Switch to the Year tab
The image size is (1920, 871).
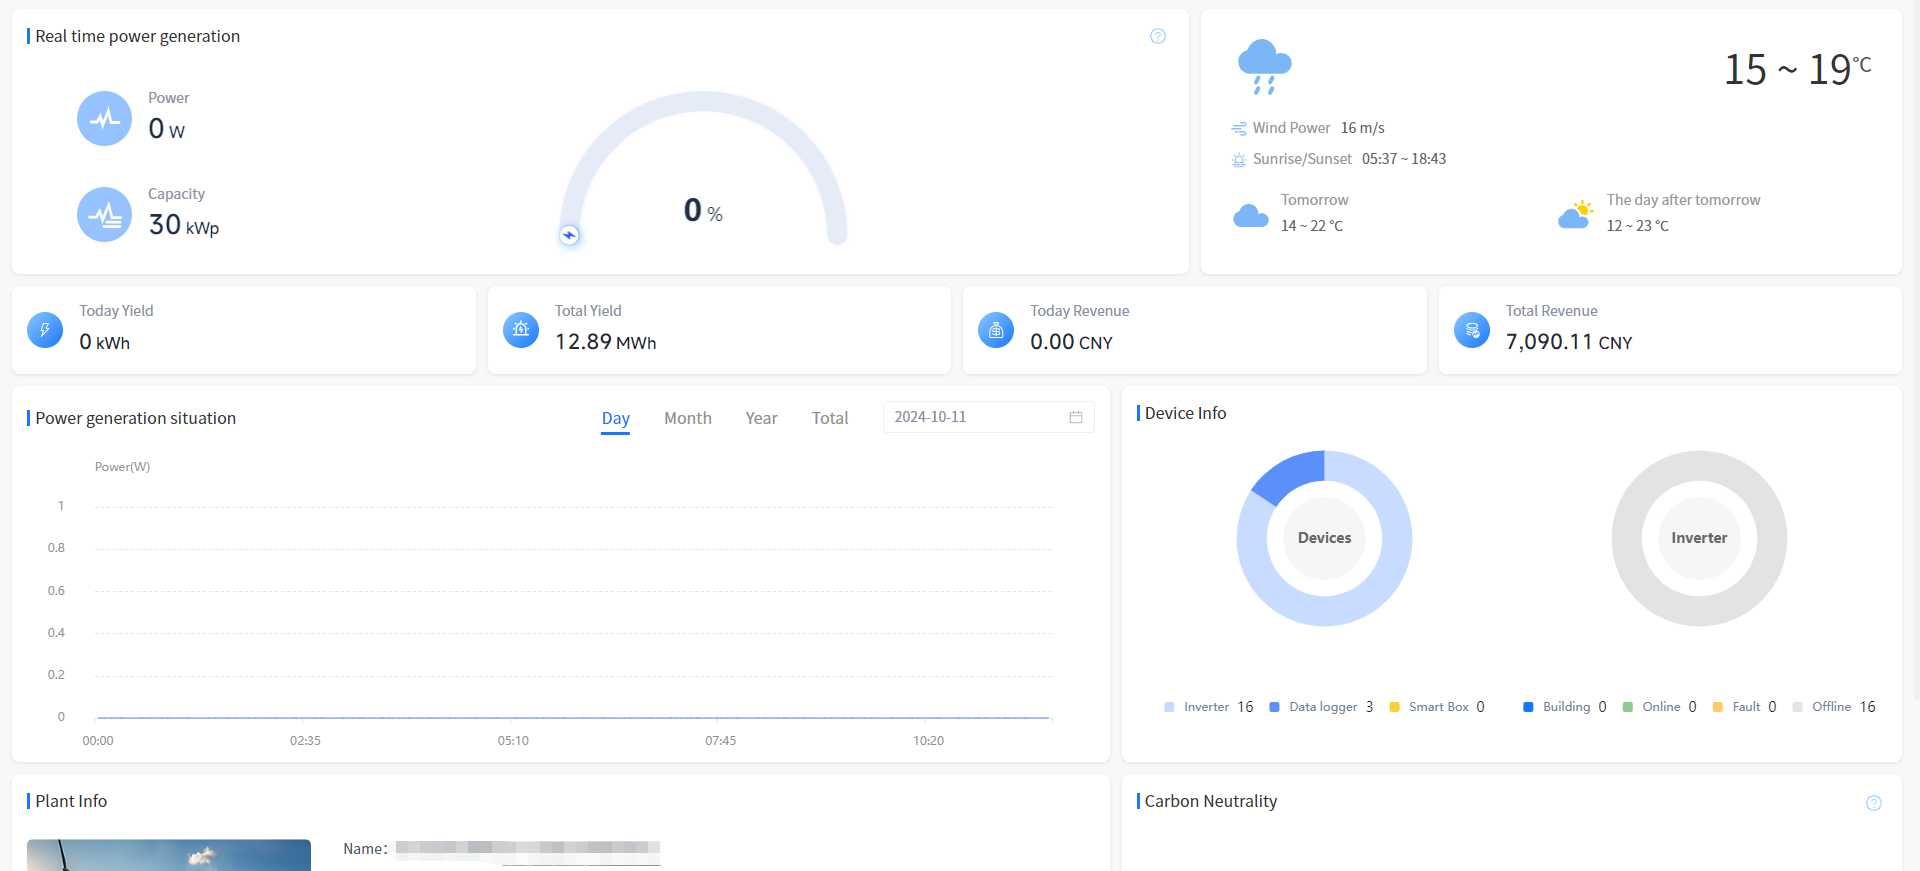coord(761,418)
